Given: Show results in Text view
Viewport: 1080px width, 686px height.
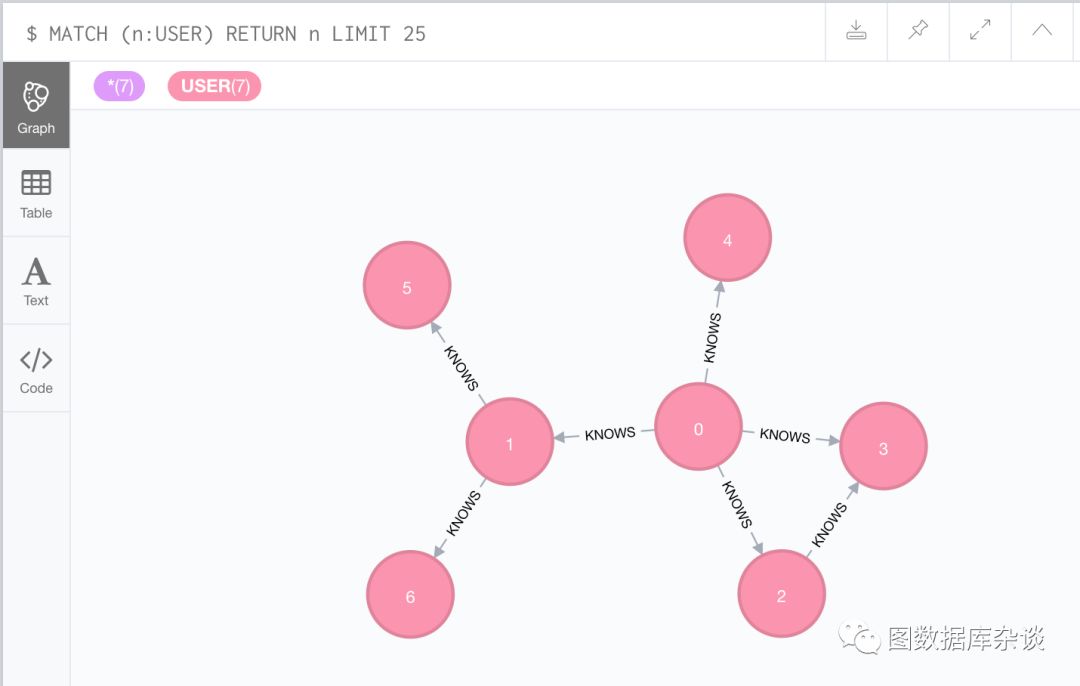Looking at the screenshot, I should [36, 281].
